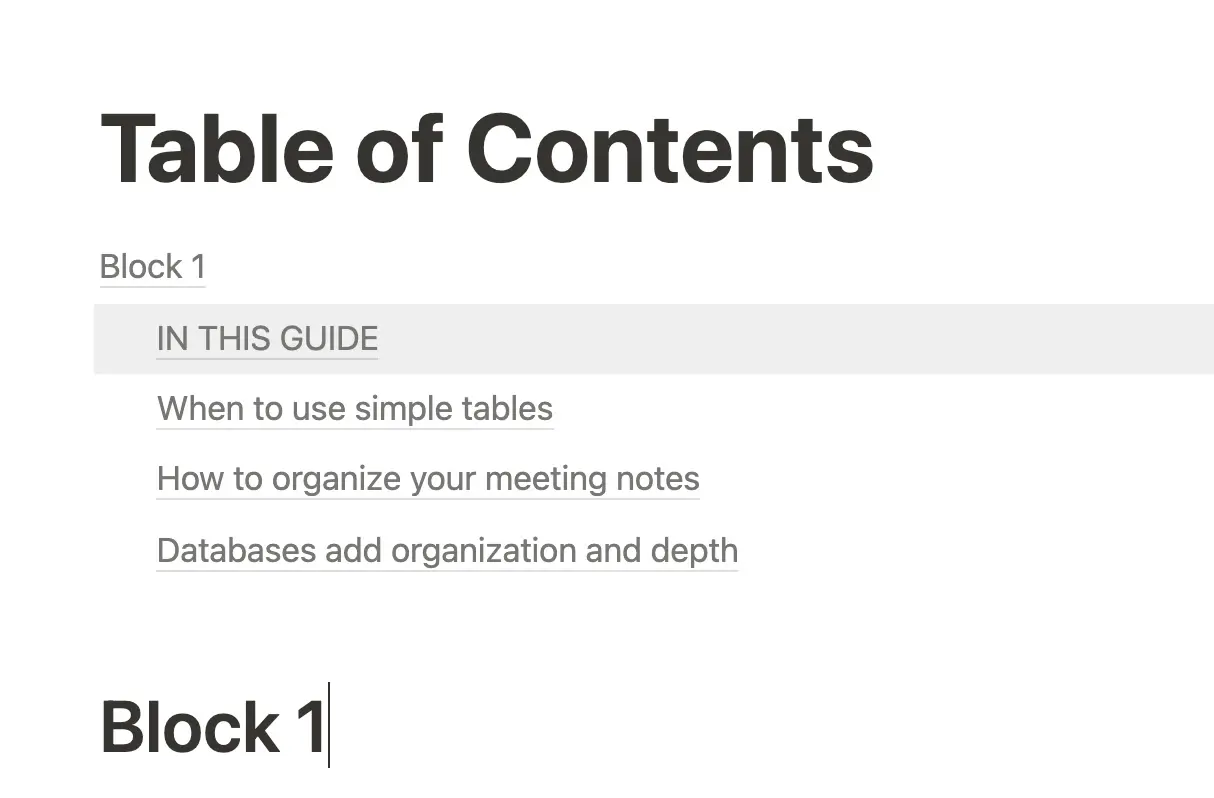Click empty highlighted area right of "IN THIS GUIDE"
The image size is (1214, 798).
click(790, 339)
